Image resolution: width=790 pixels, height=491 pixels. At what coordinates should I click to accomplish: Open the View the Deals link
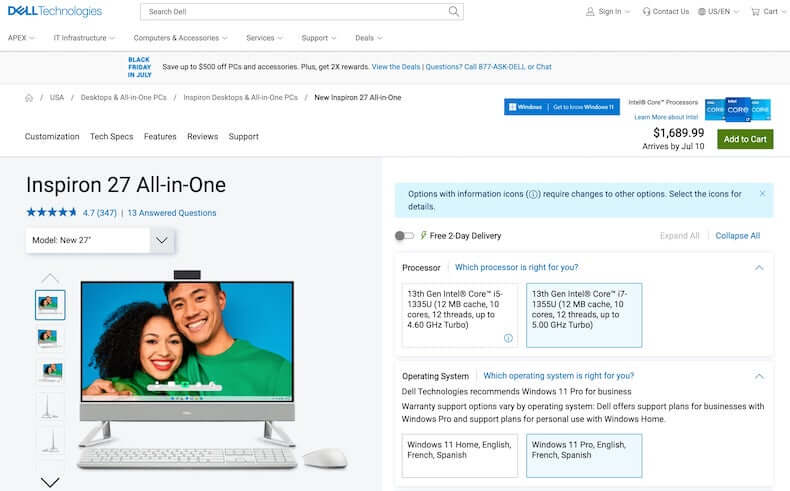[x=396, y=66]
